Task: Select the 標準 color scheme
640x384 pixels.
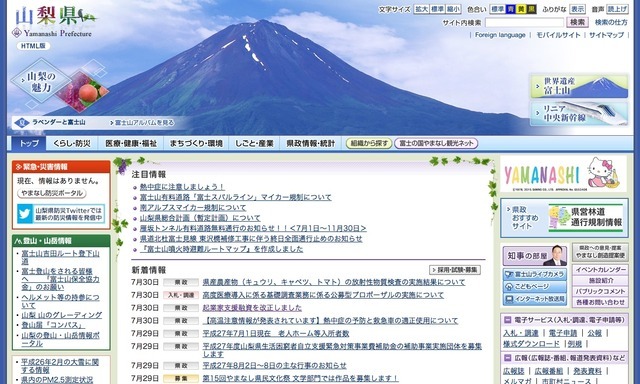Action: pos(498,9)
